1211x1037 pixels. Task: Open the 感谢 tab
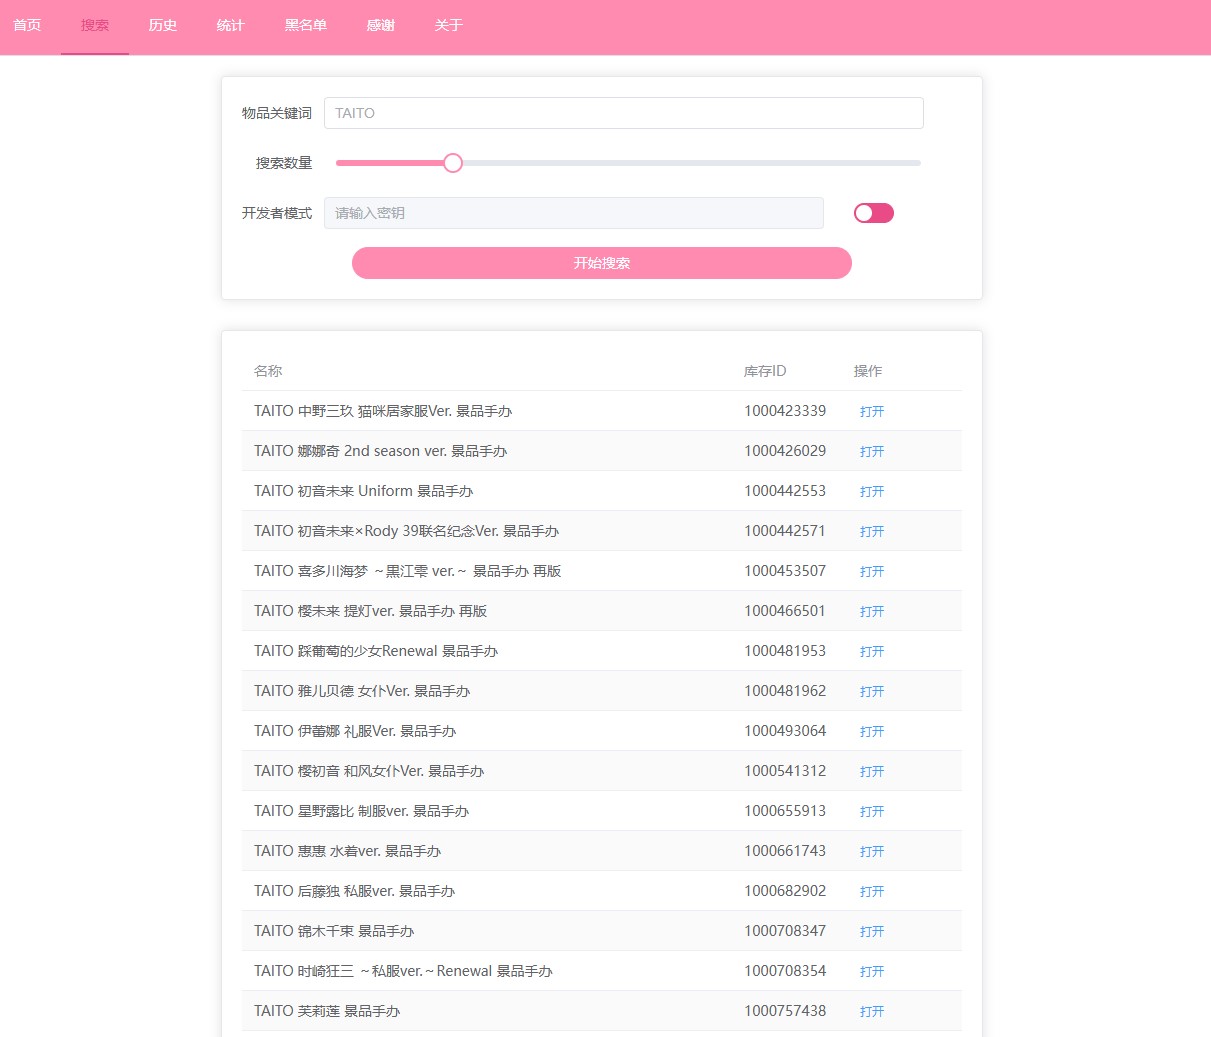pyautogui.click(x=381, y=25)
